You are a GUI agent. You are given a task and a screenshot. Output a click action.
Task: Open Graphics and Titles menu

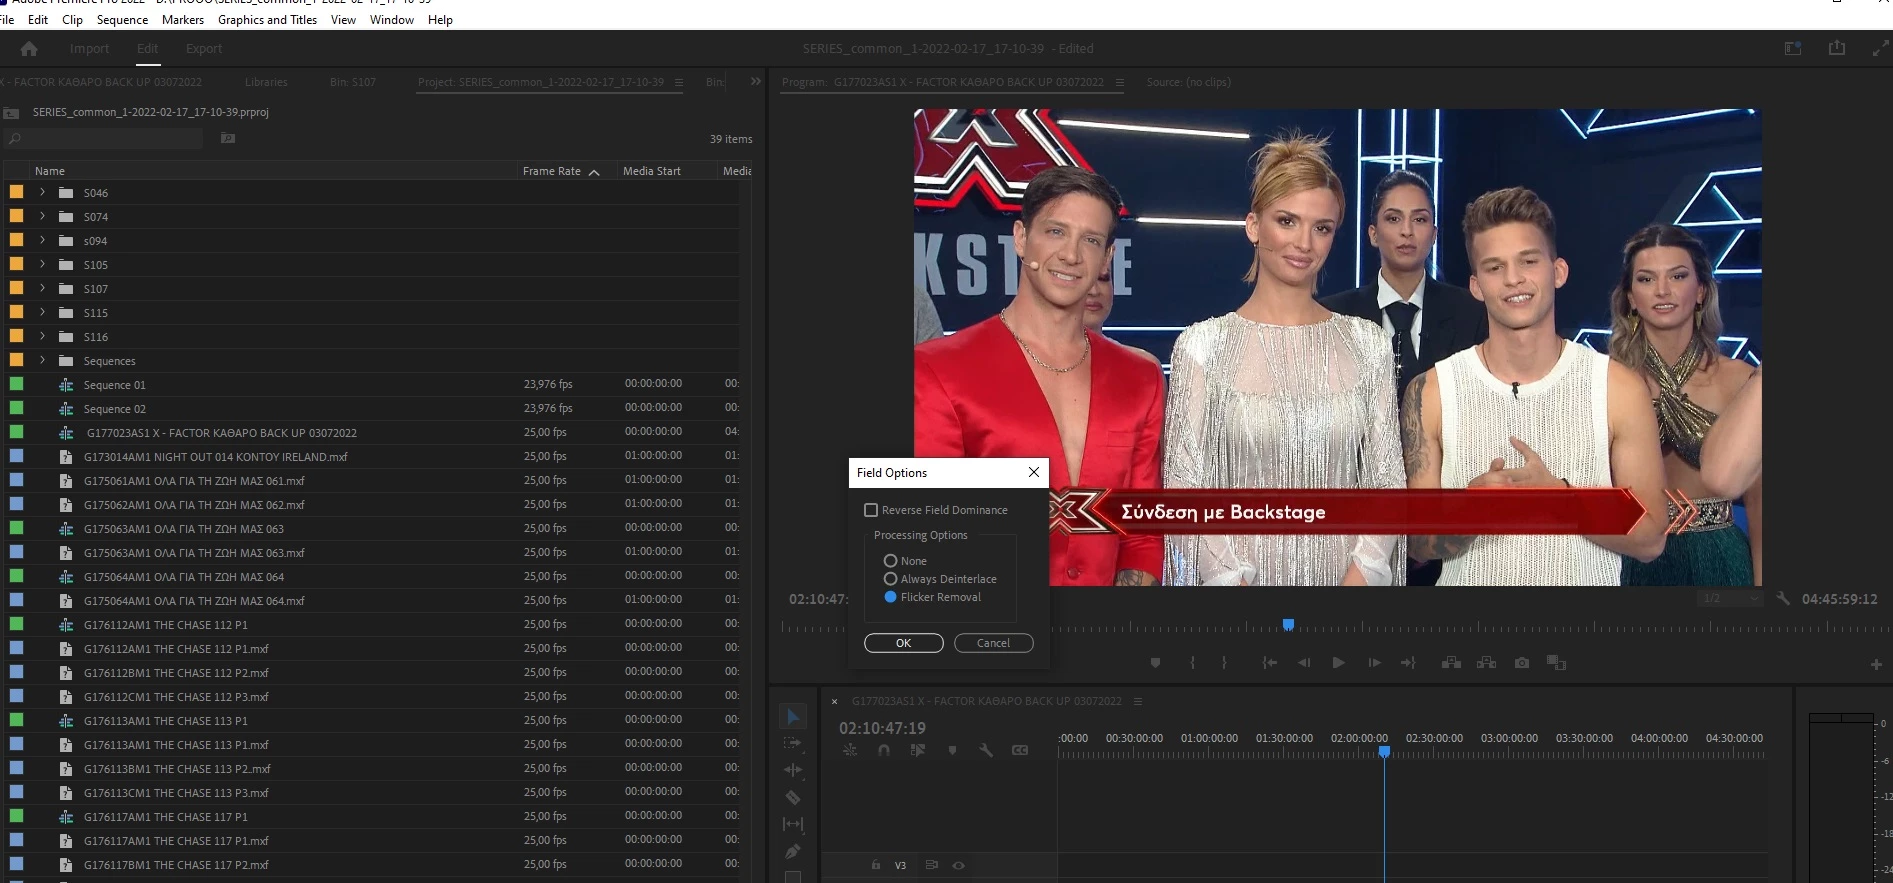(267, 19)
